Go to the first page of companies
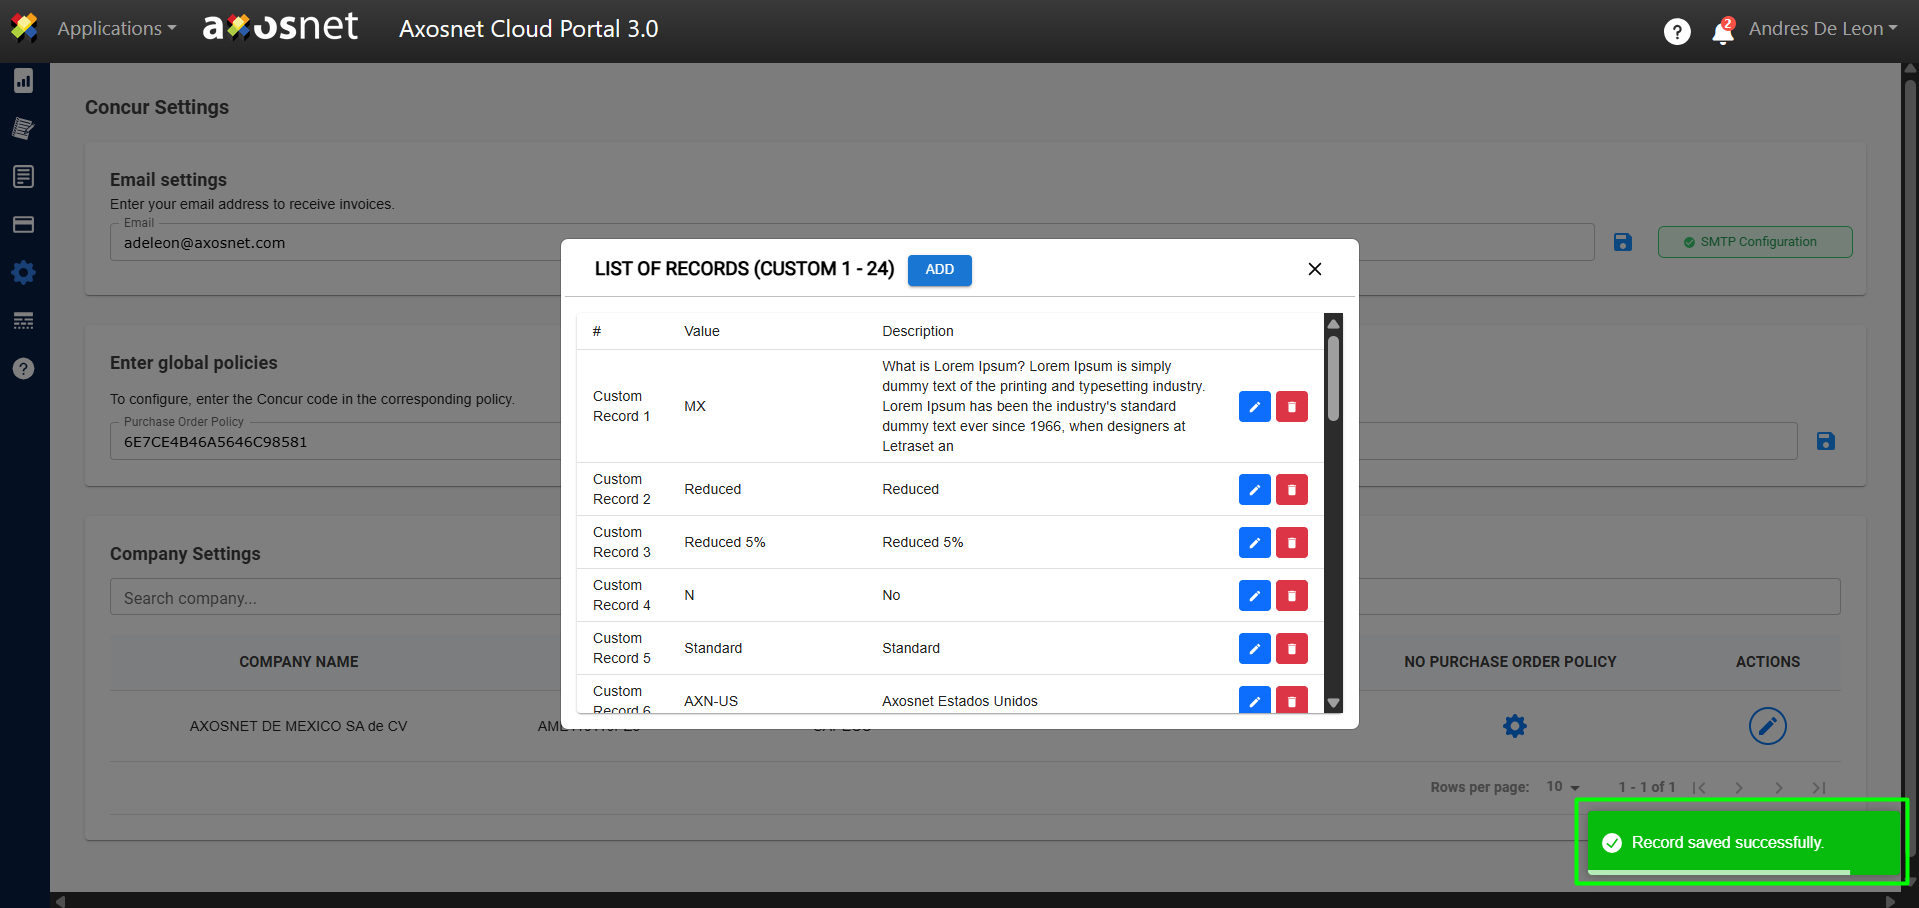 1699,788
